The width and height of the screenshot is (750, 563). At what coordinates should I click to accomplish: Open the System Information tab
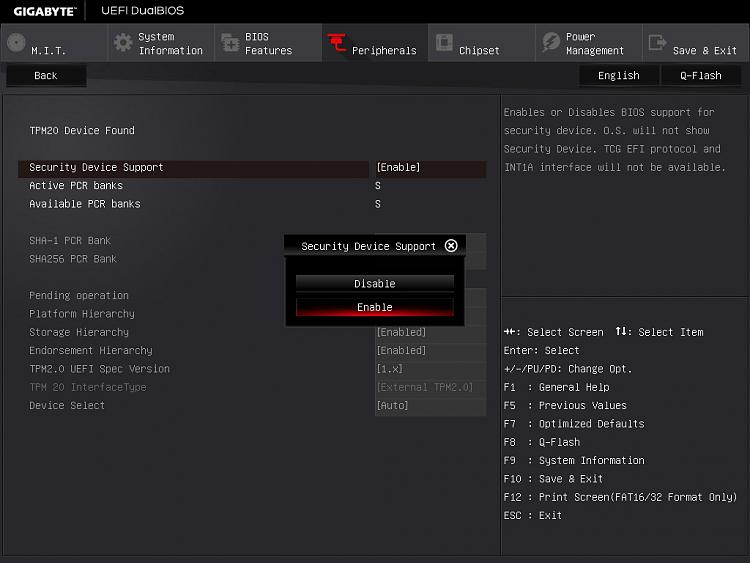click(161, 43)
